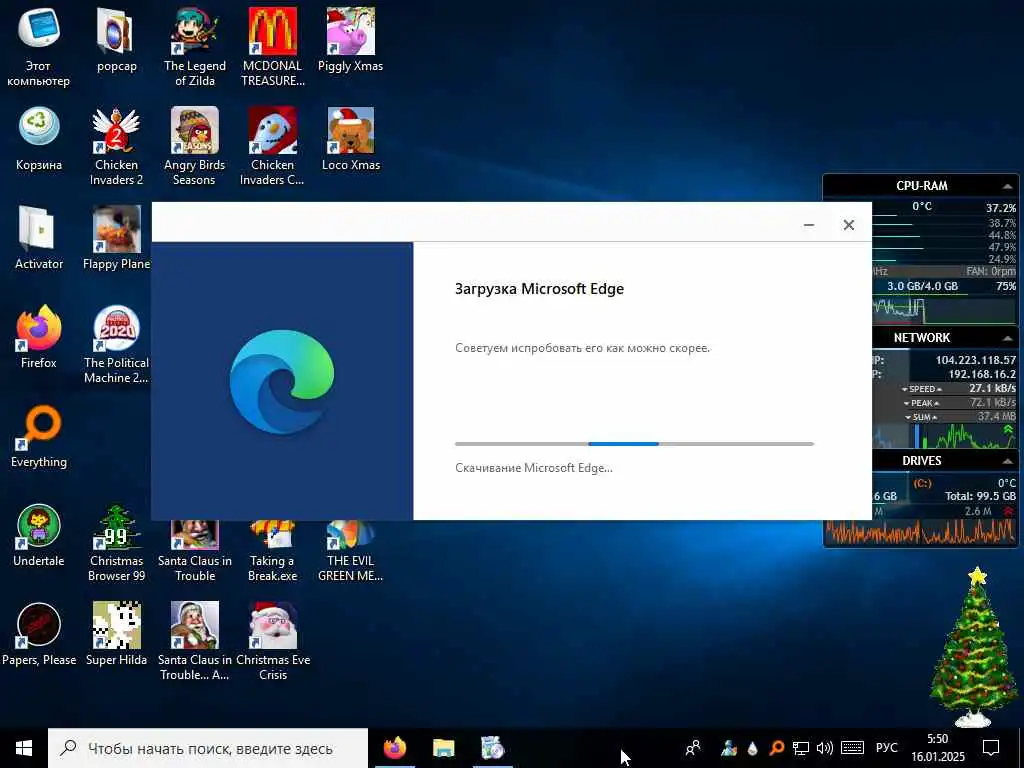Launch The Legend of Zilda shortcut
Screen dimensions: 1024x768
click(195, 46)
